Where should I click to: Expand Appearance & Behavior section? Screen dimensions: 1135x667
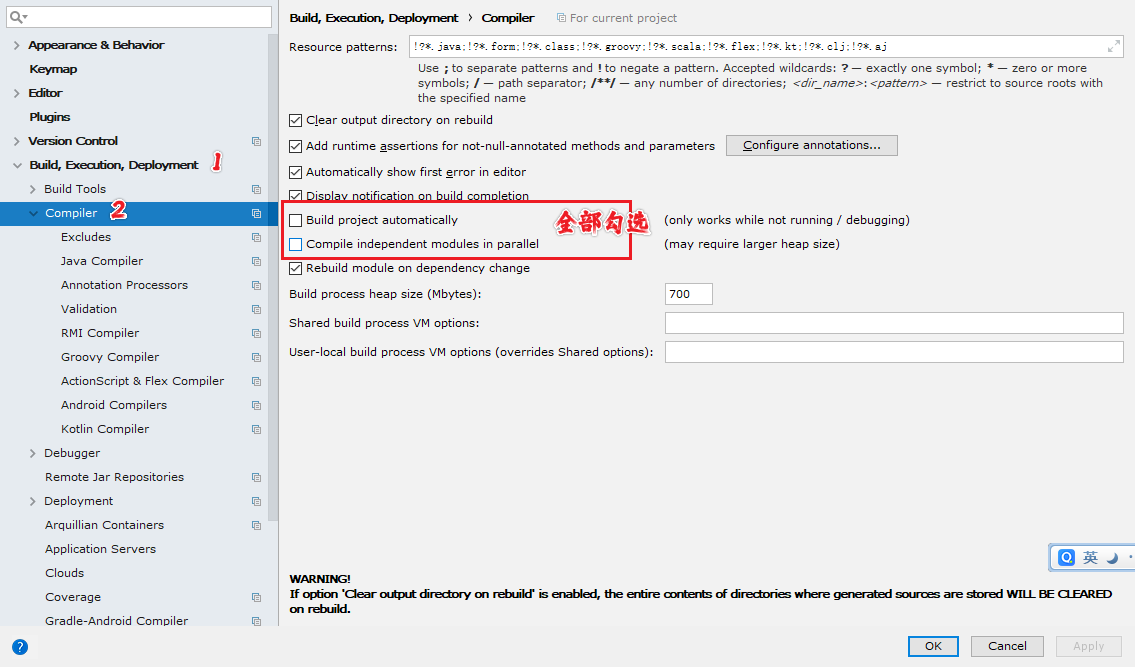pos(17,45)
